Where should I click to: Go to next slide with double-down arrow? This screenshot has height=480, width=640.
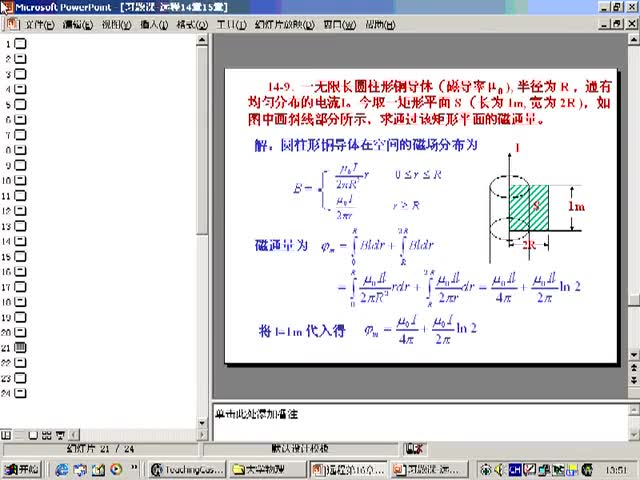[634, 380]
